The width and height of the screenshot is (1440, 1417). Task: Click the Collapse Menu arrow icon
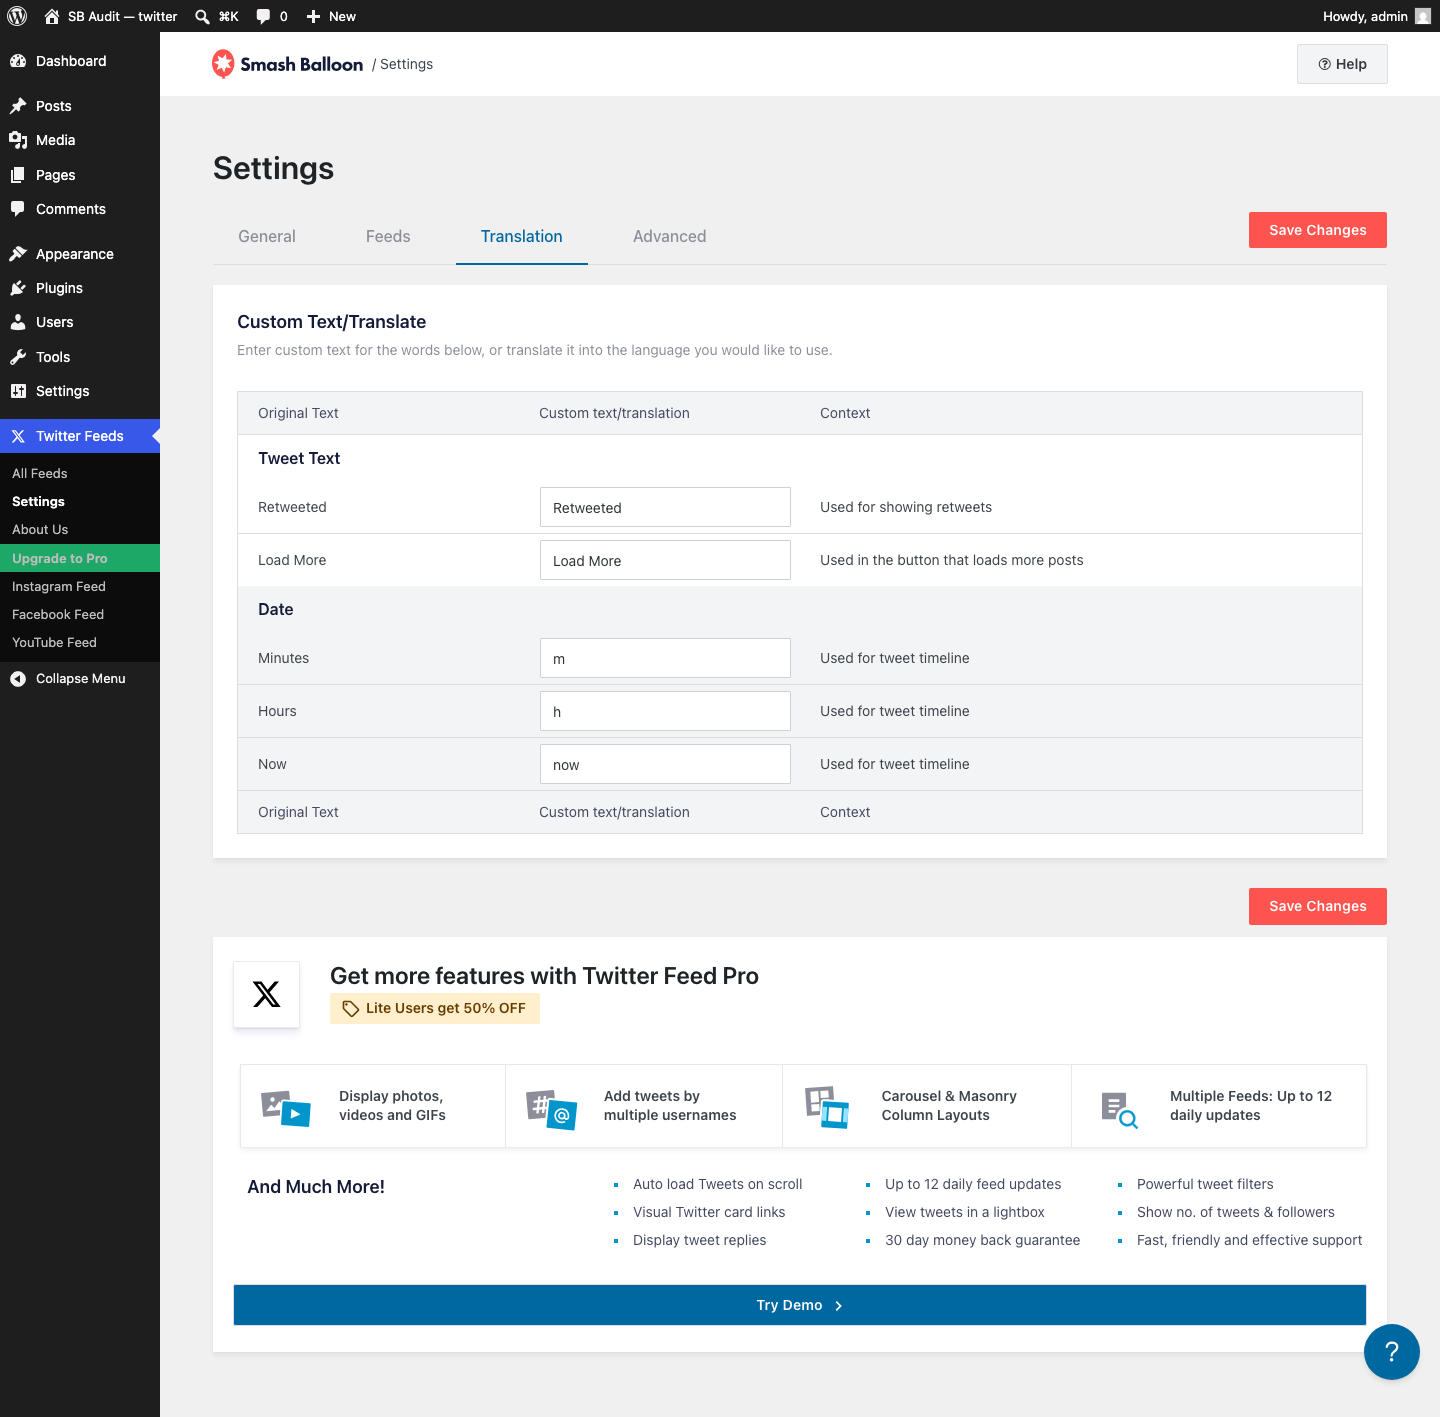[x=18, y=679]
